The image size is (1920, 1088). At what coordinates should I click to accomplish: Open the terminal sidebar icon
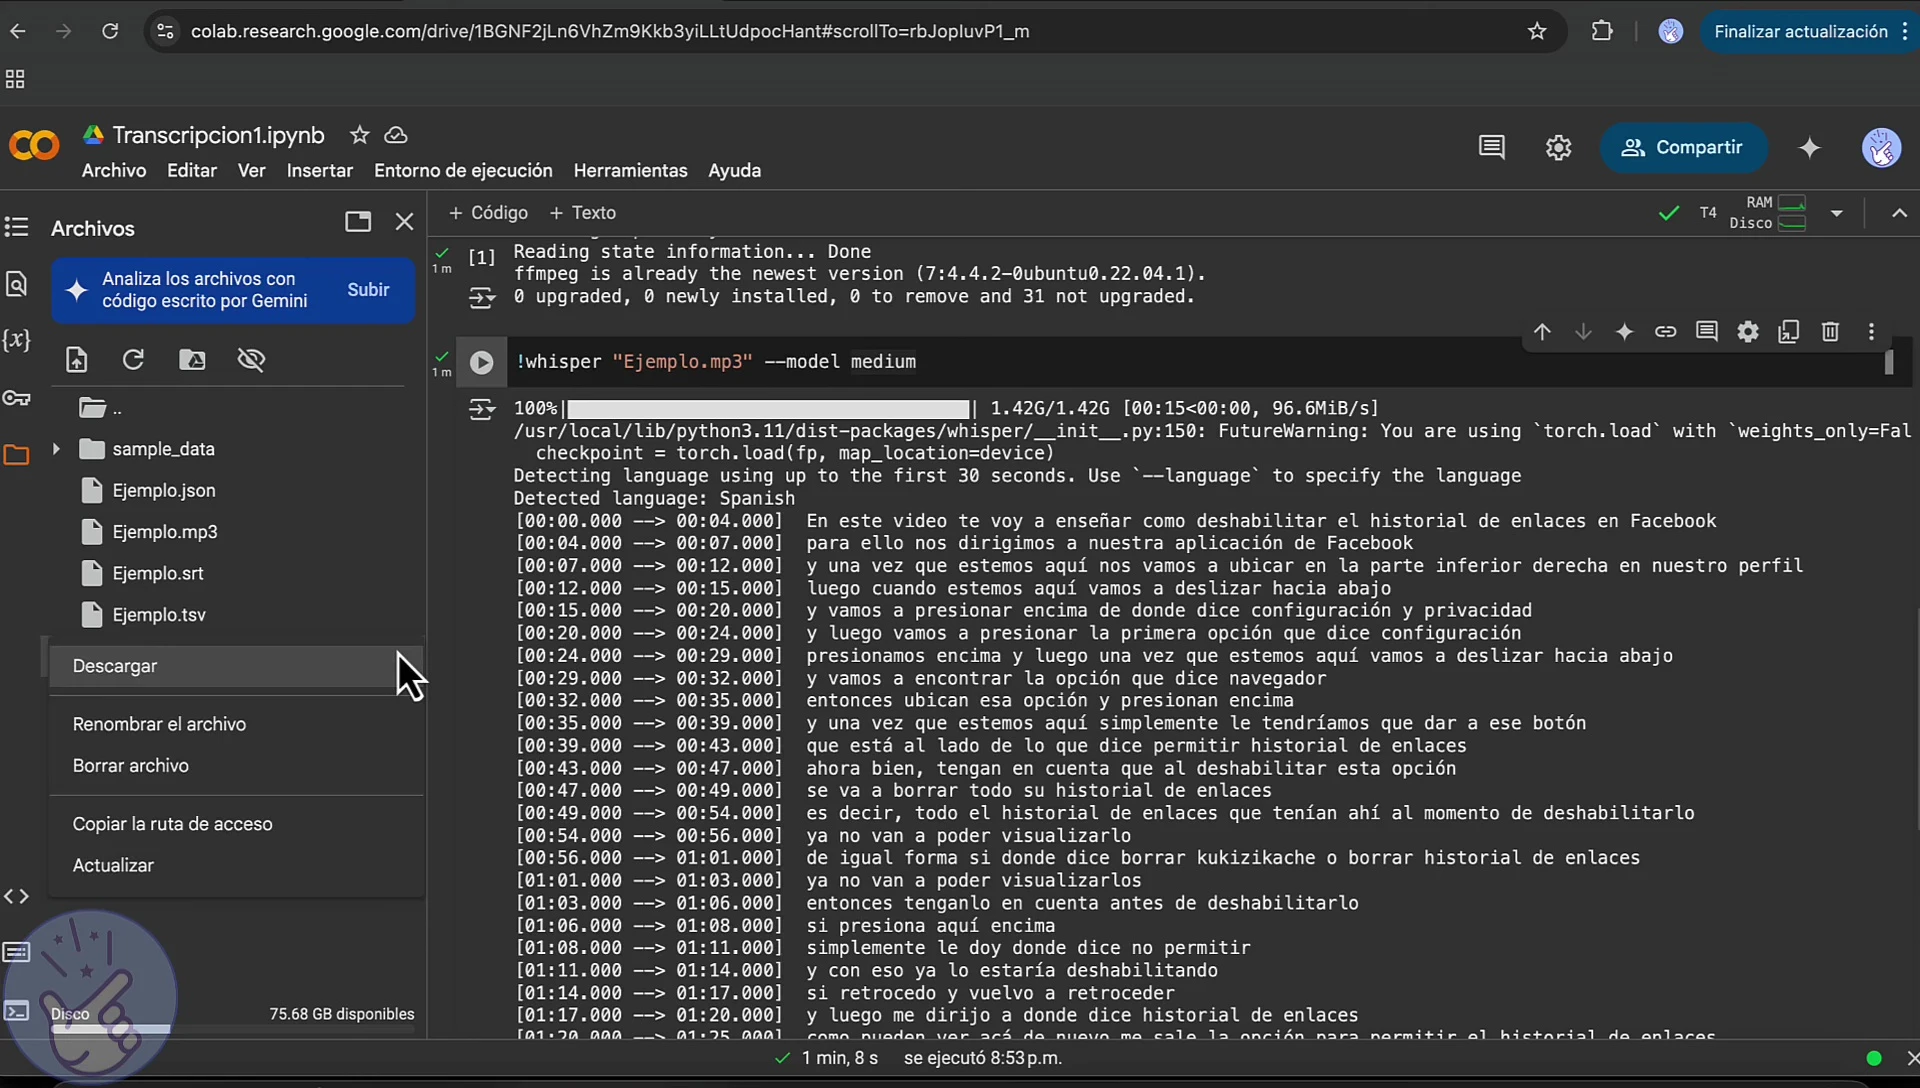17,1012
